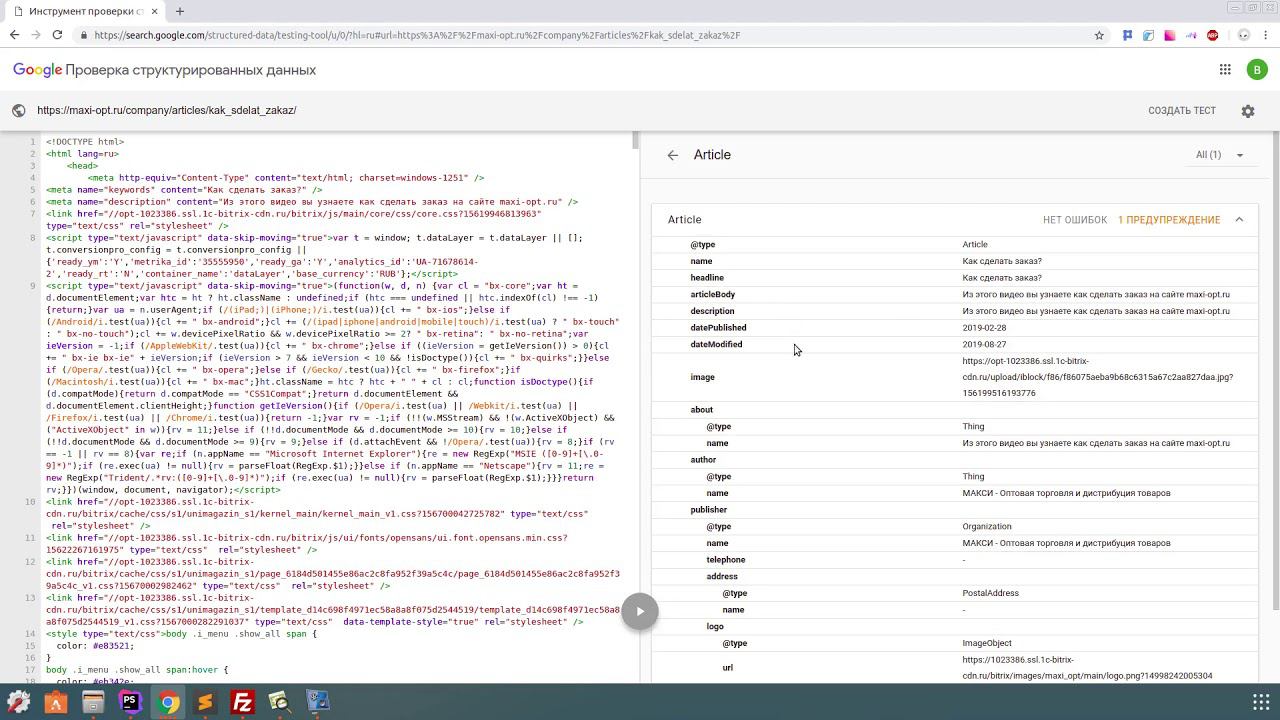Click the 1 ПРЕДУПРЕЖДЕНИЕ warning label
This screenshot has height=720, width=1280.
pyautogui.click(x=1169, y=220)
